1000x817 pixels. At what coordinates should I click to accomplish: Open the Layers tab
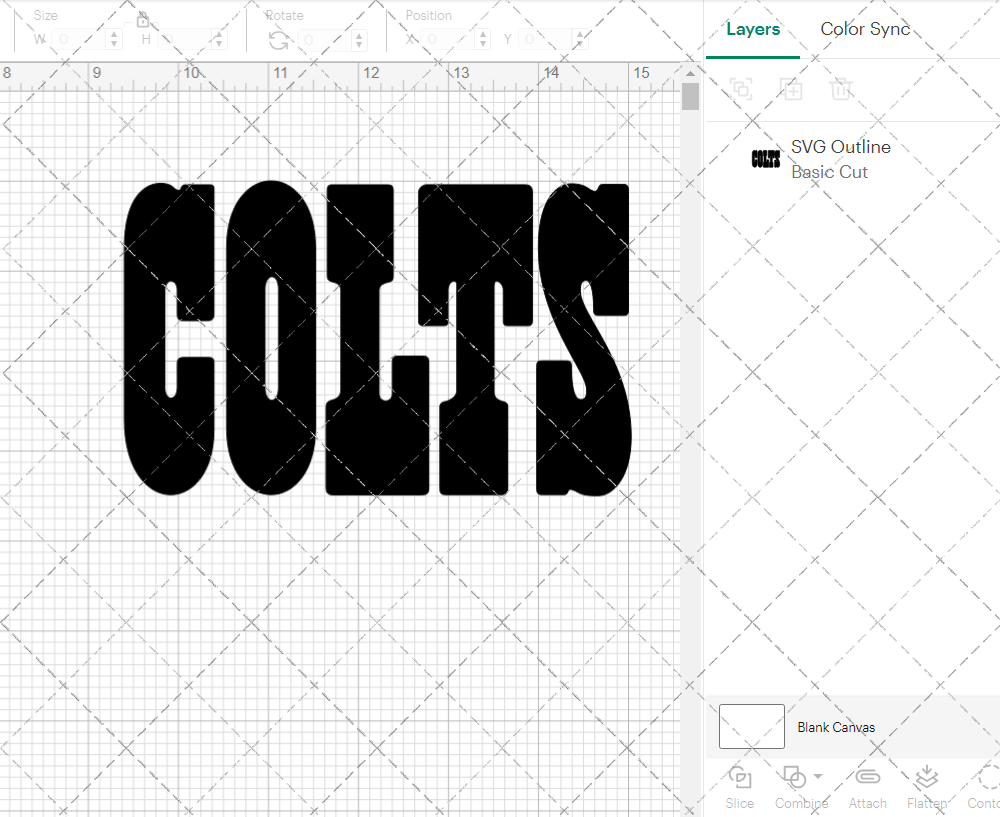pyautogui.click(x=753, y=29)
